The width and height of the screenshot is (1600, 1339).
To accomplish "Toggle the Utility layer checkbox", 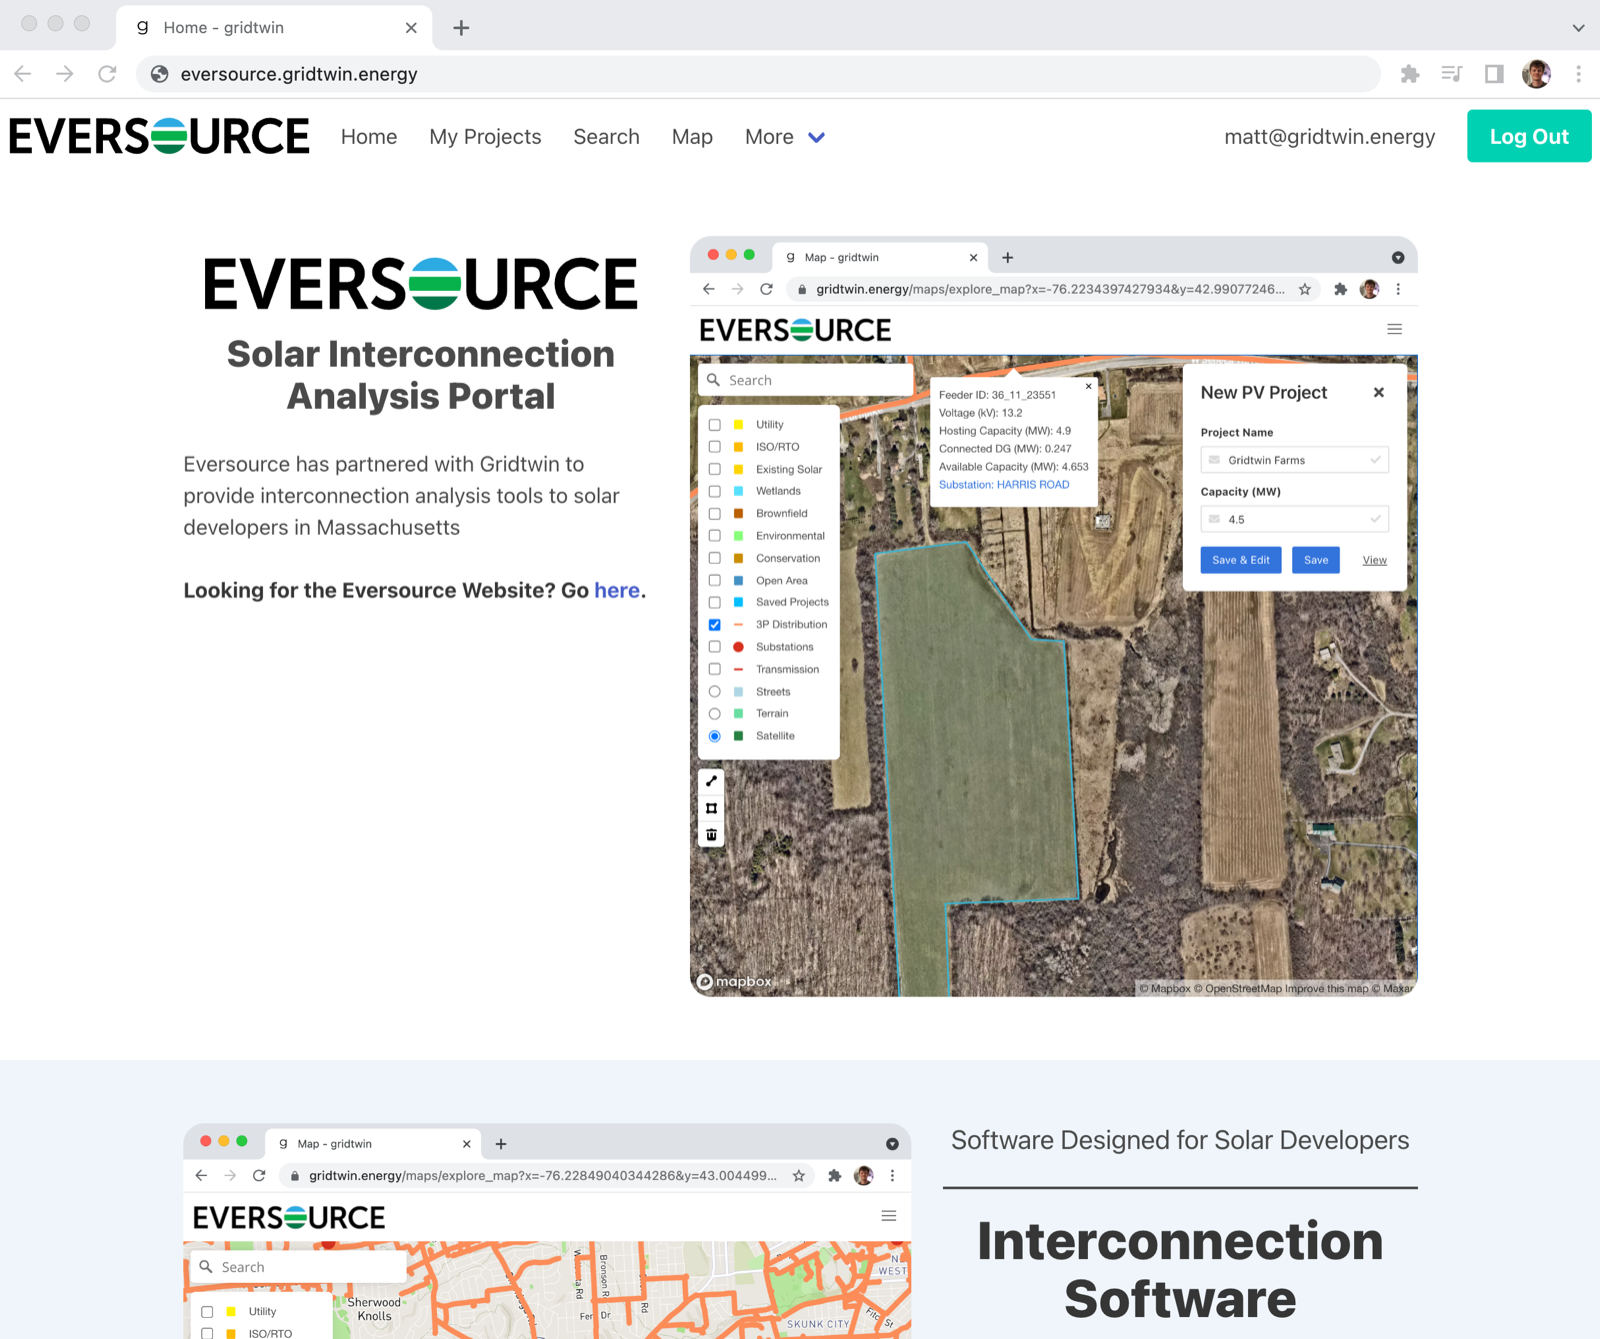I will (714, 425).
